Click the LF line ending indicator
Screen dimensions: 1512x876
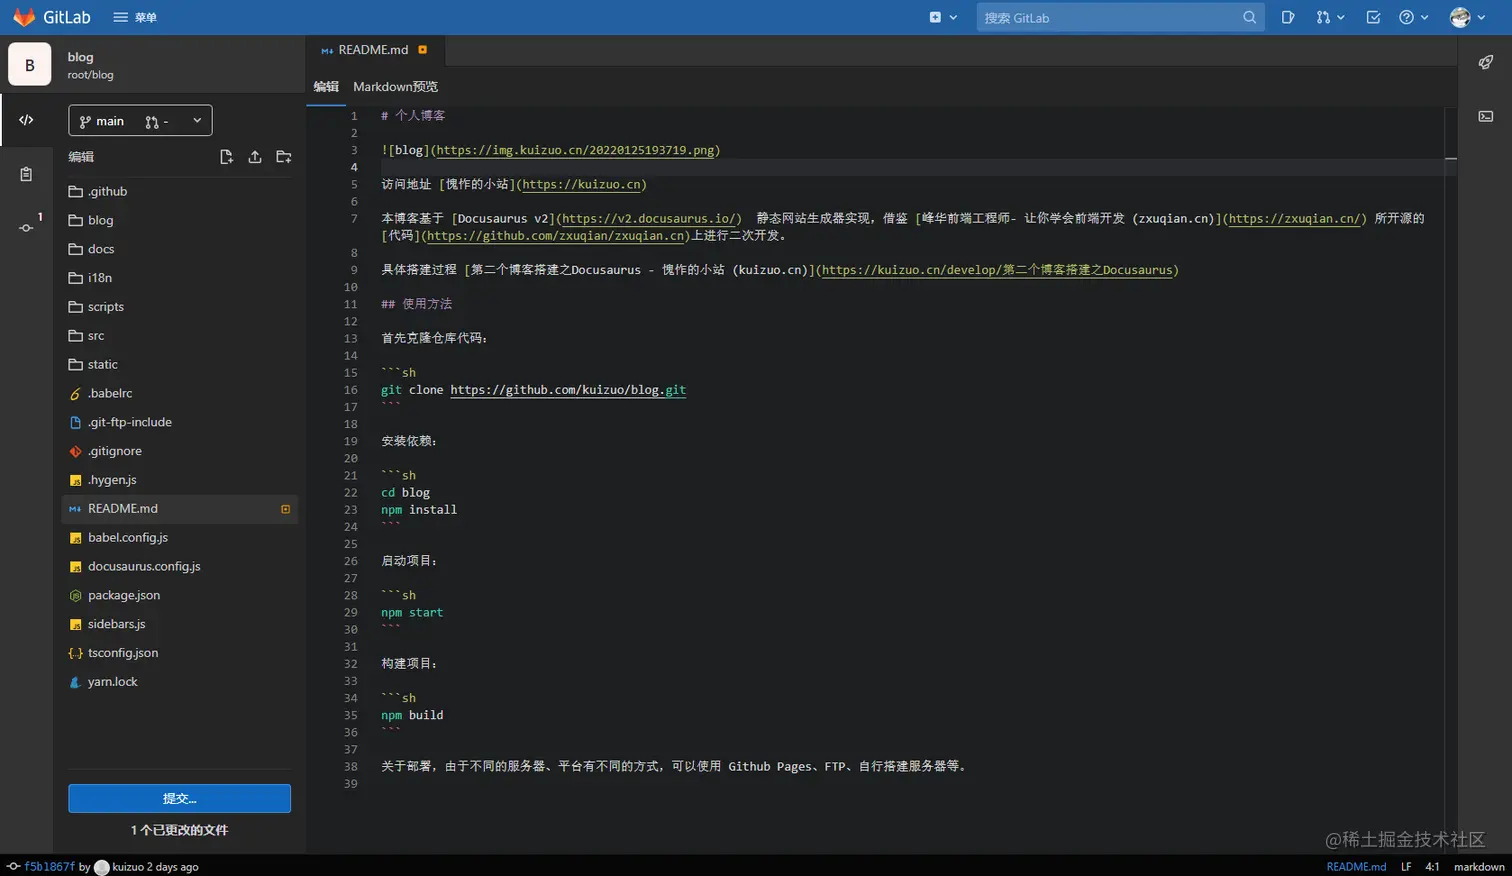[1406, 867]
